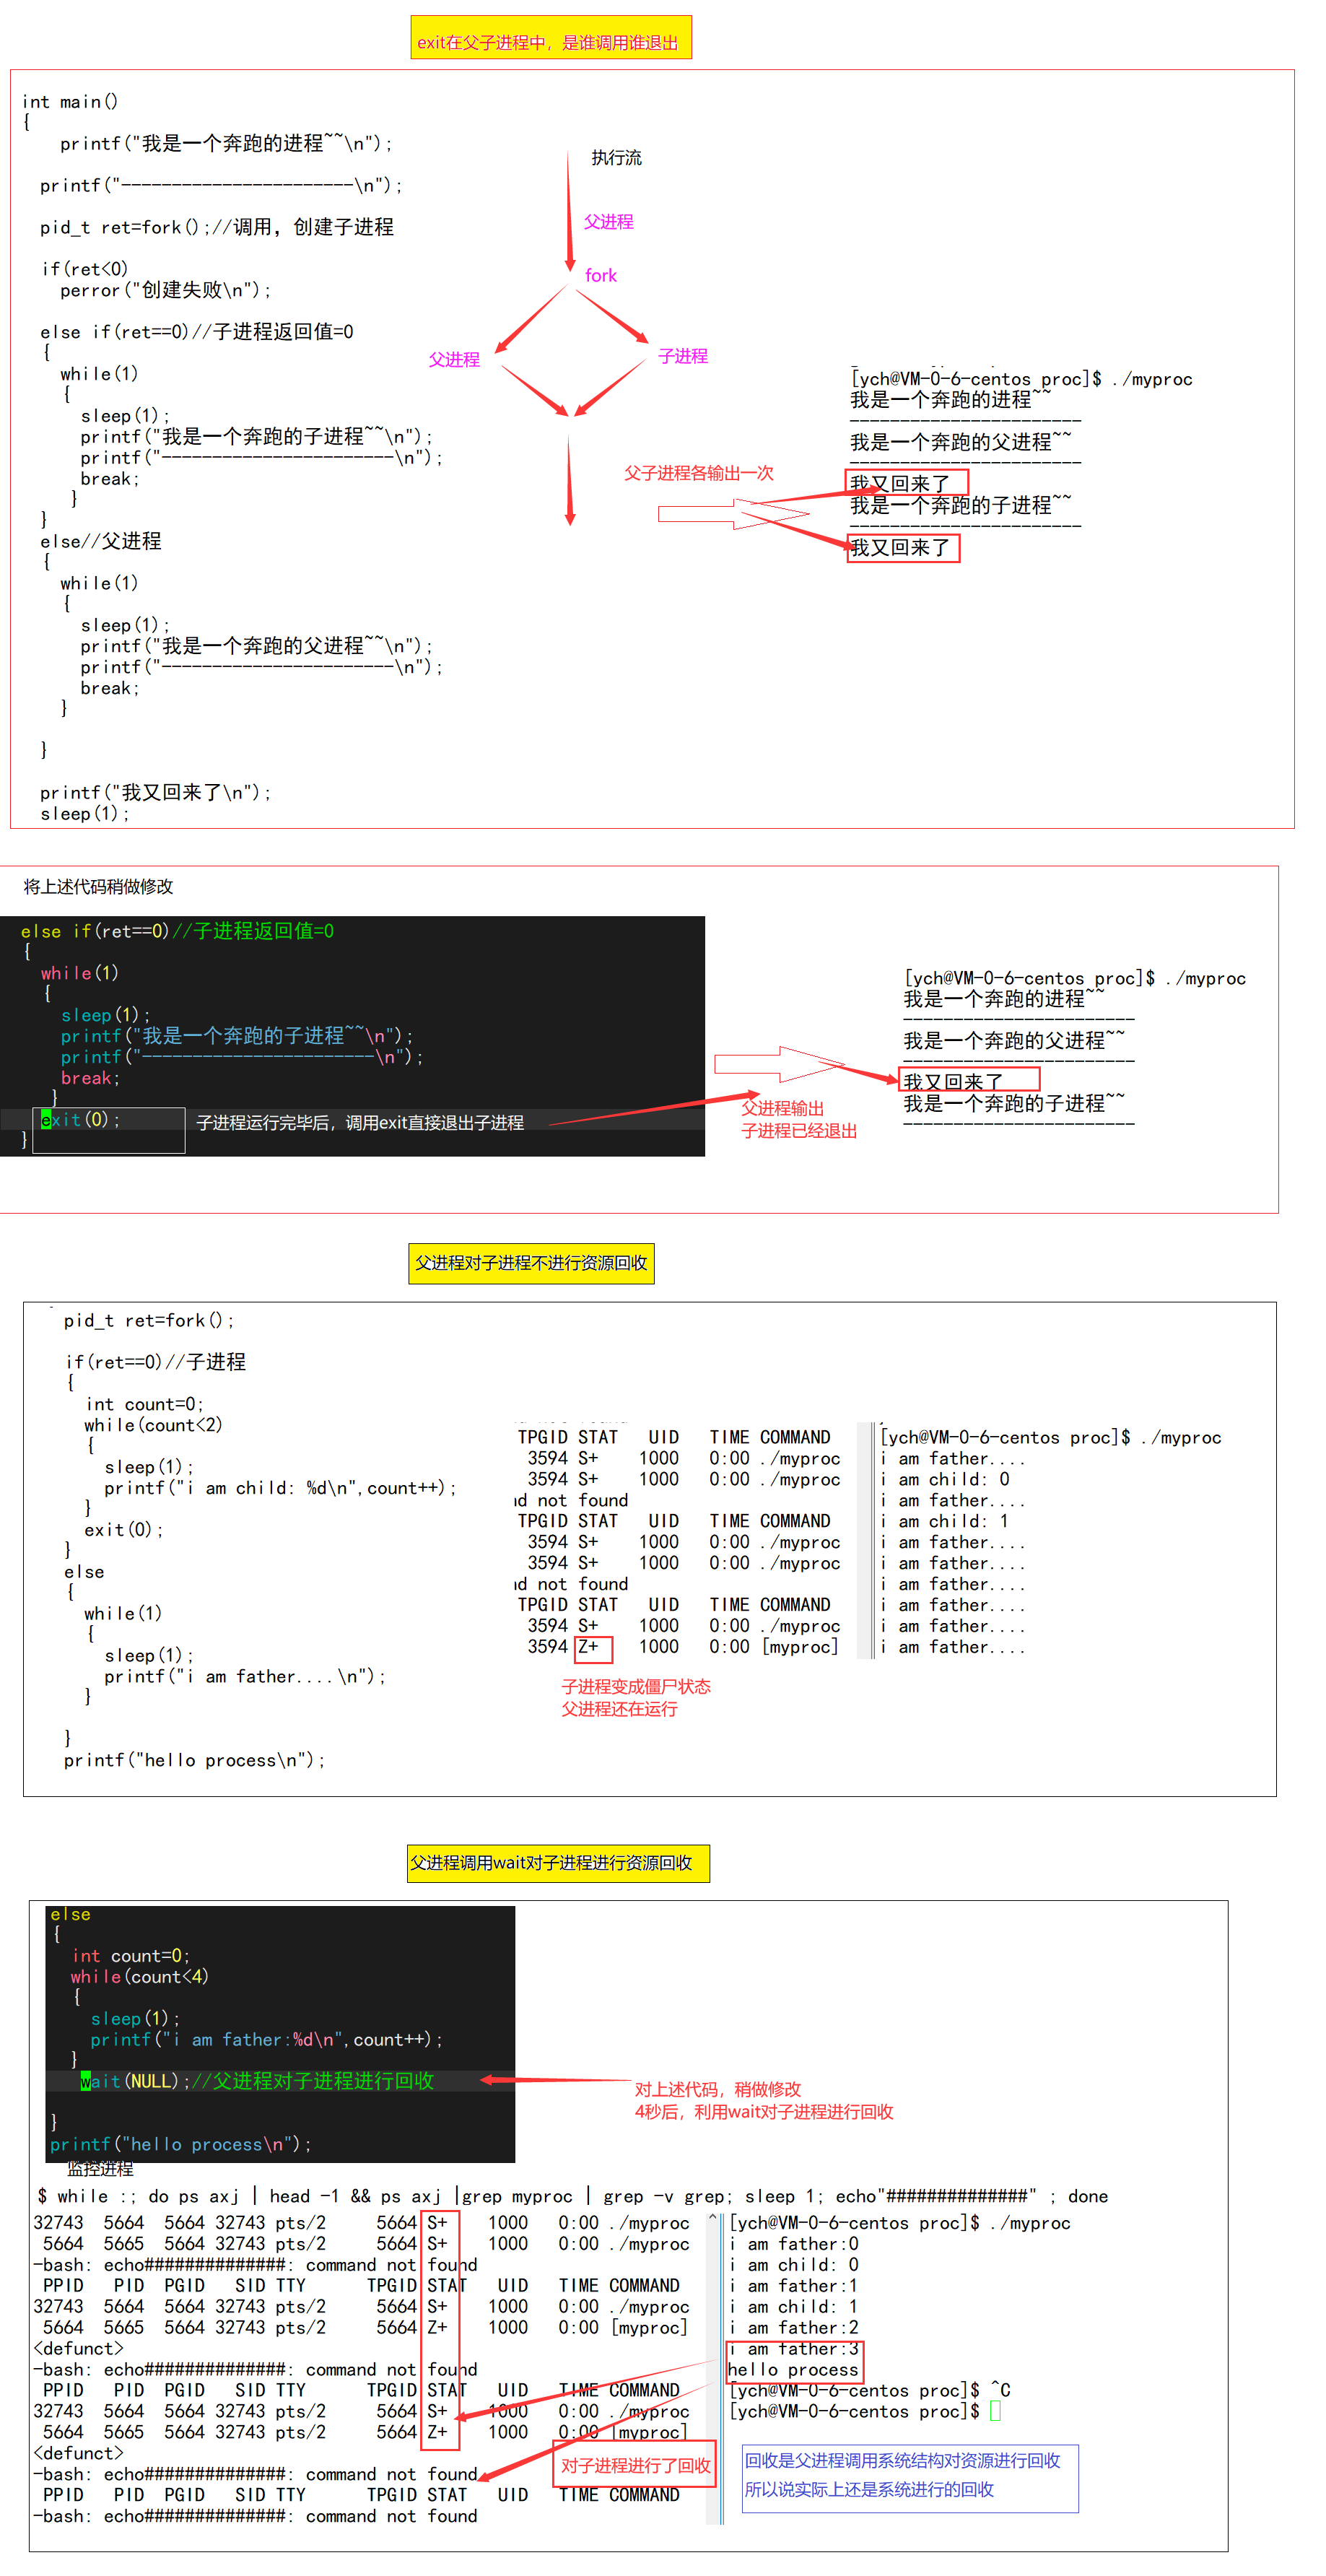The height and width of the screenshot is (2576, 1326).
Task: Click the red boxed note "对子进程进行了回收"
Action: pos(635,2465)
